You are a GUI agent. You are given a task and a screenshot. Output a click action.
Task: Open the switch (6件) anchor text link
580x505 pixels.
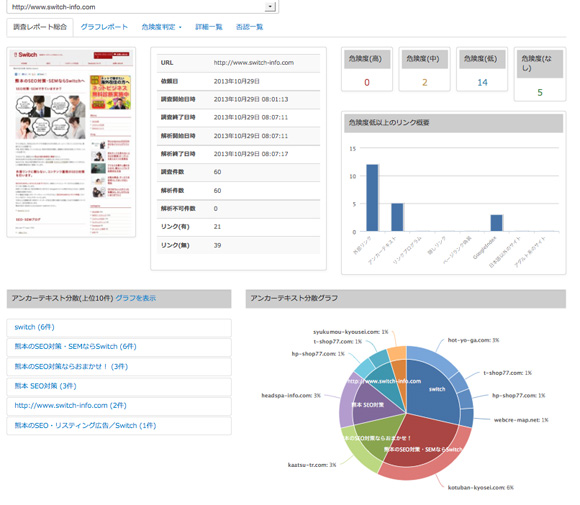[34, 327]
